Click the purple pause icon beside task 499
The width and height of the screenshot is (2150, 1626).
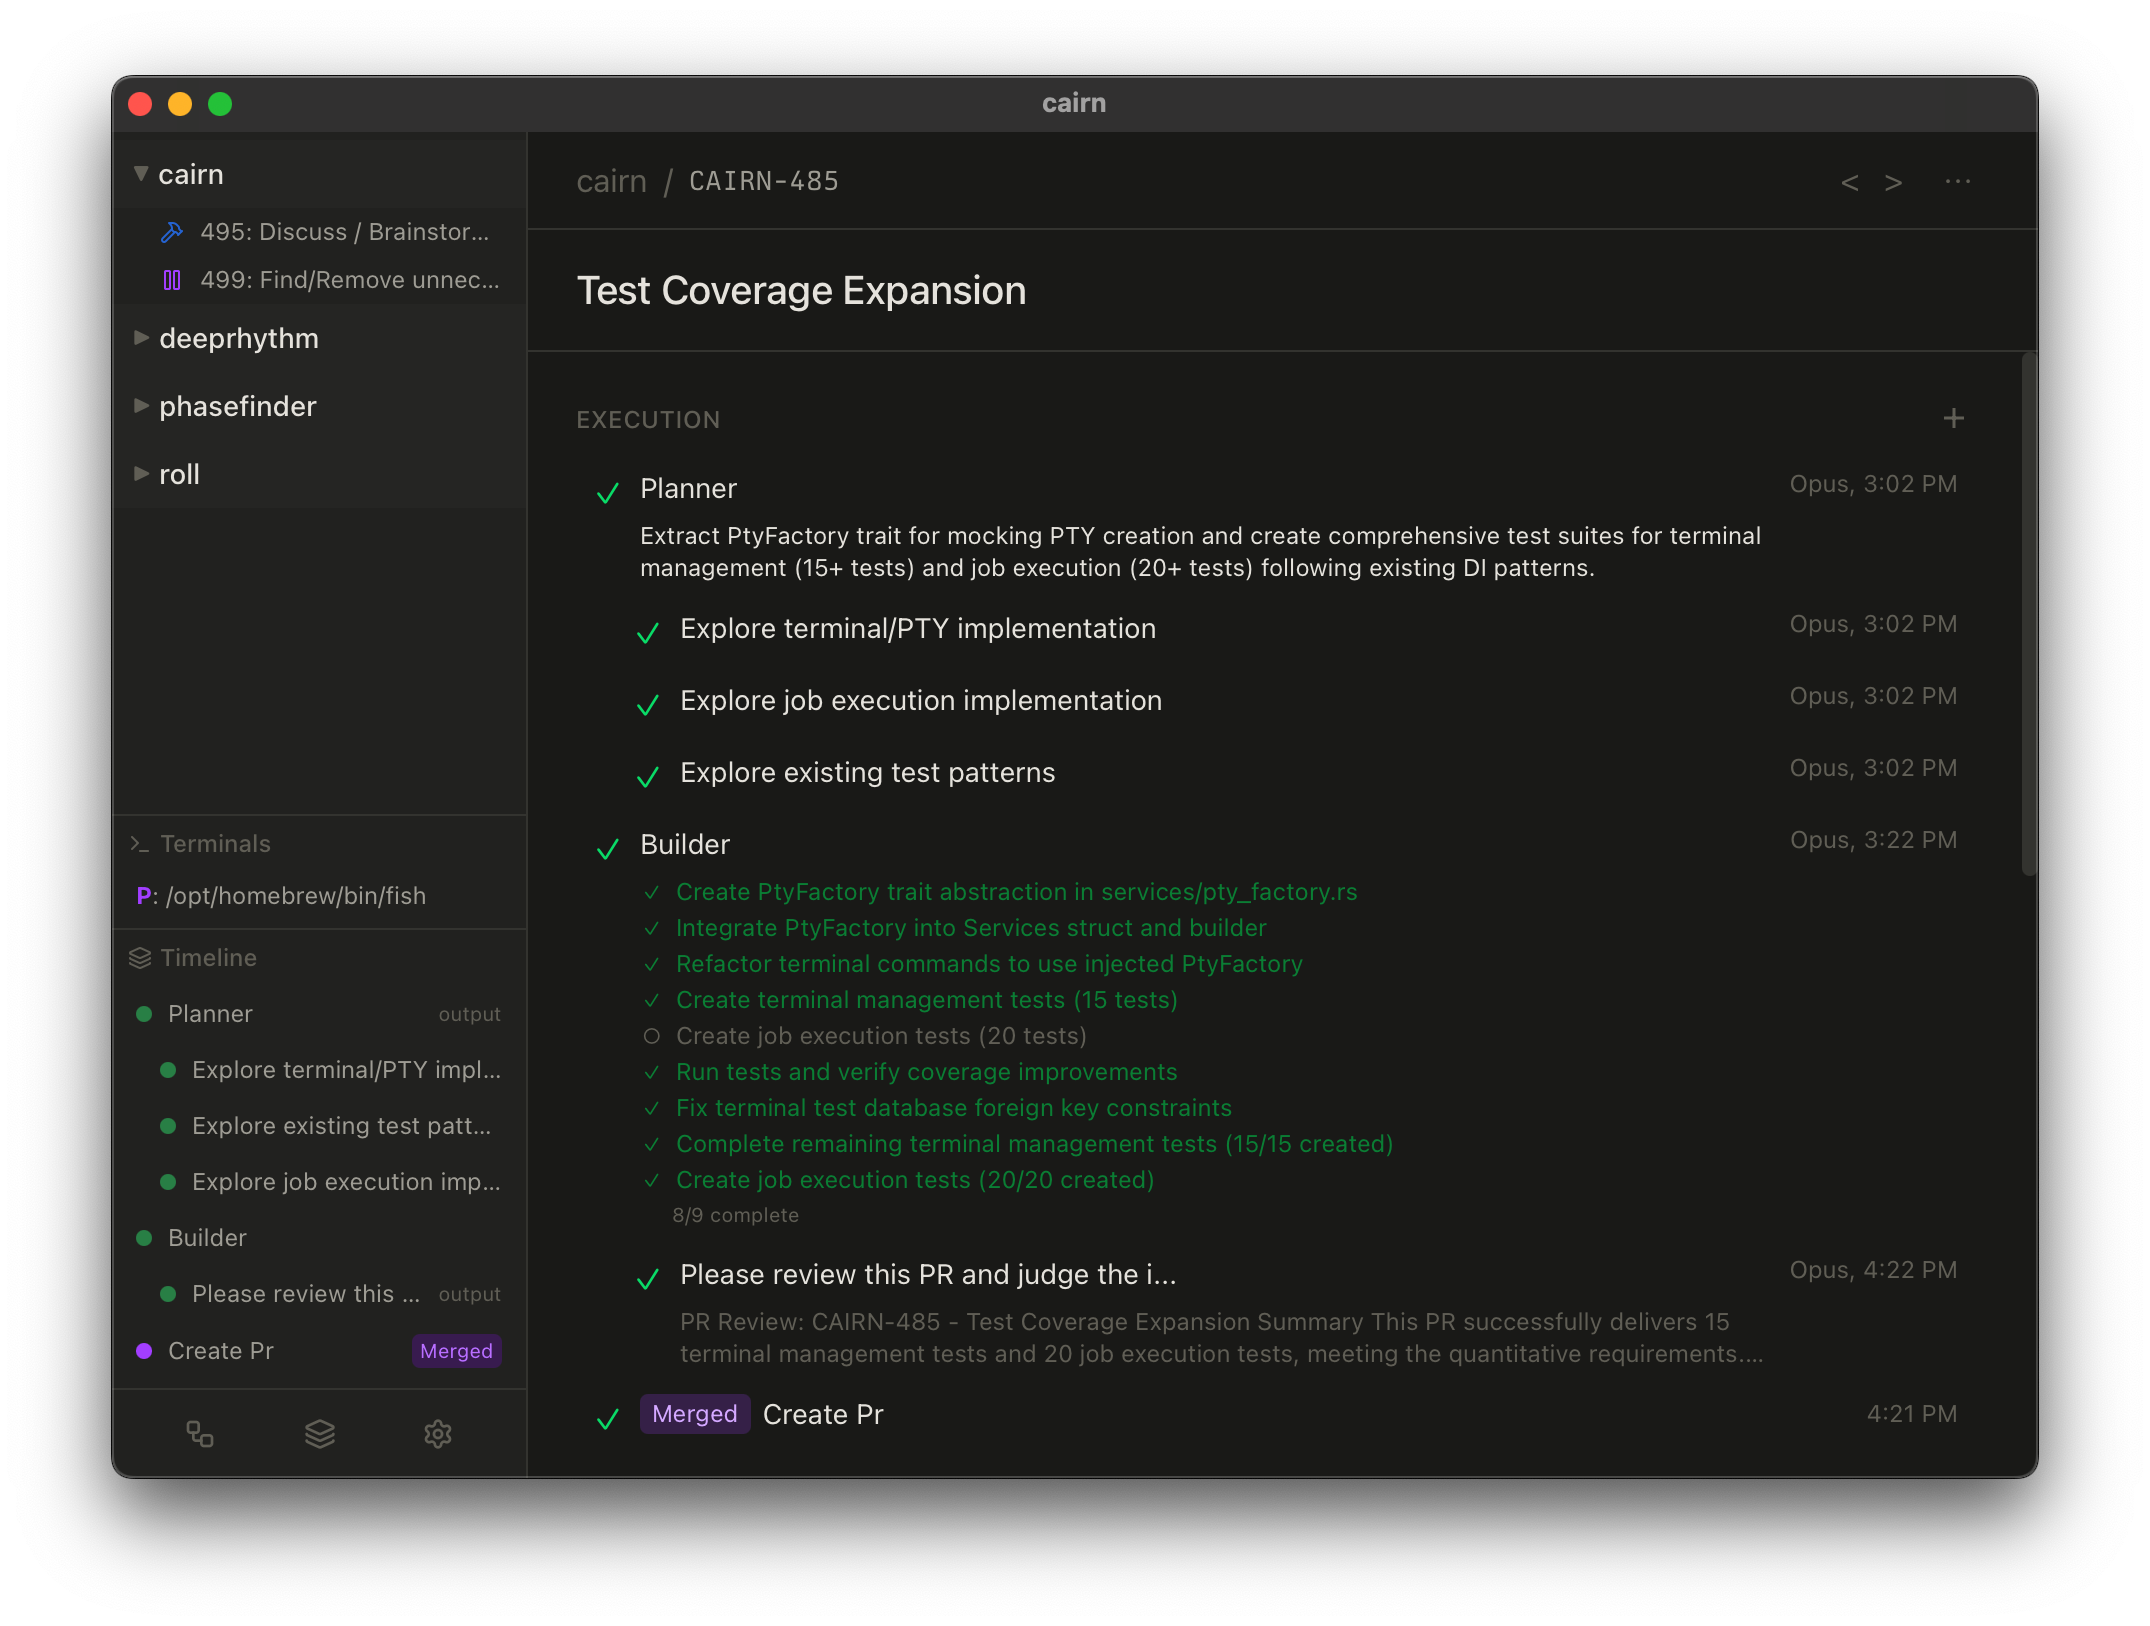[172, 280]
